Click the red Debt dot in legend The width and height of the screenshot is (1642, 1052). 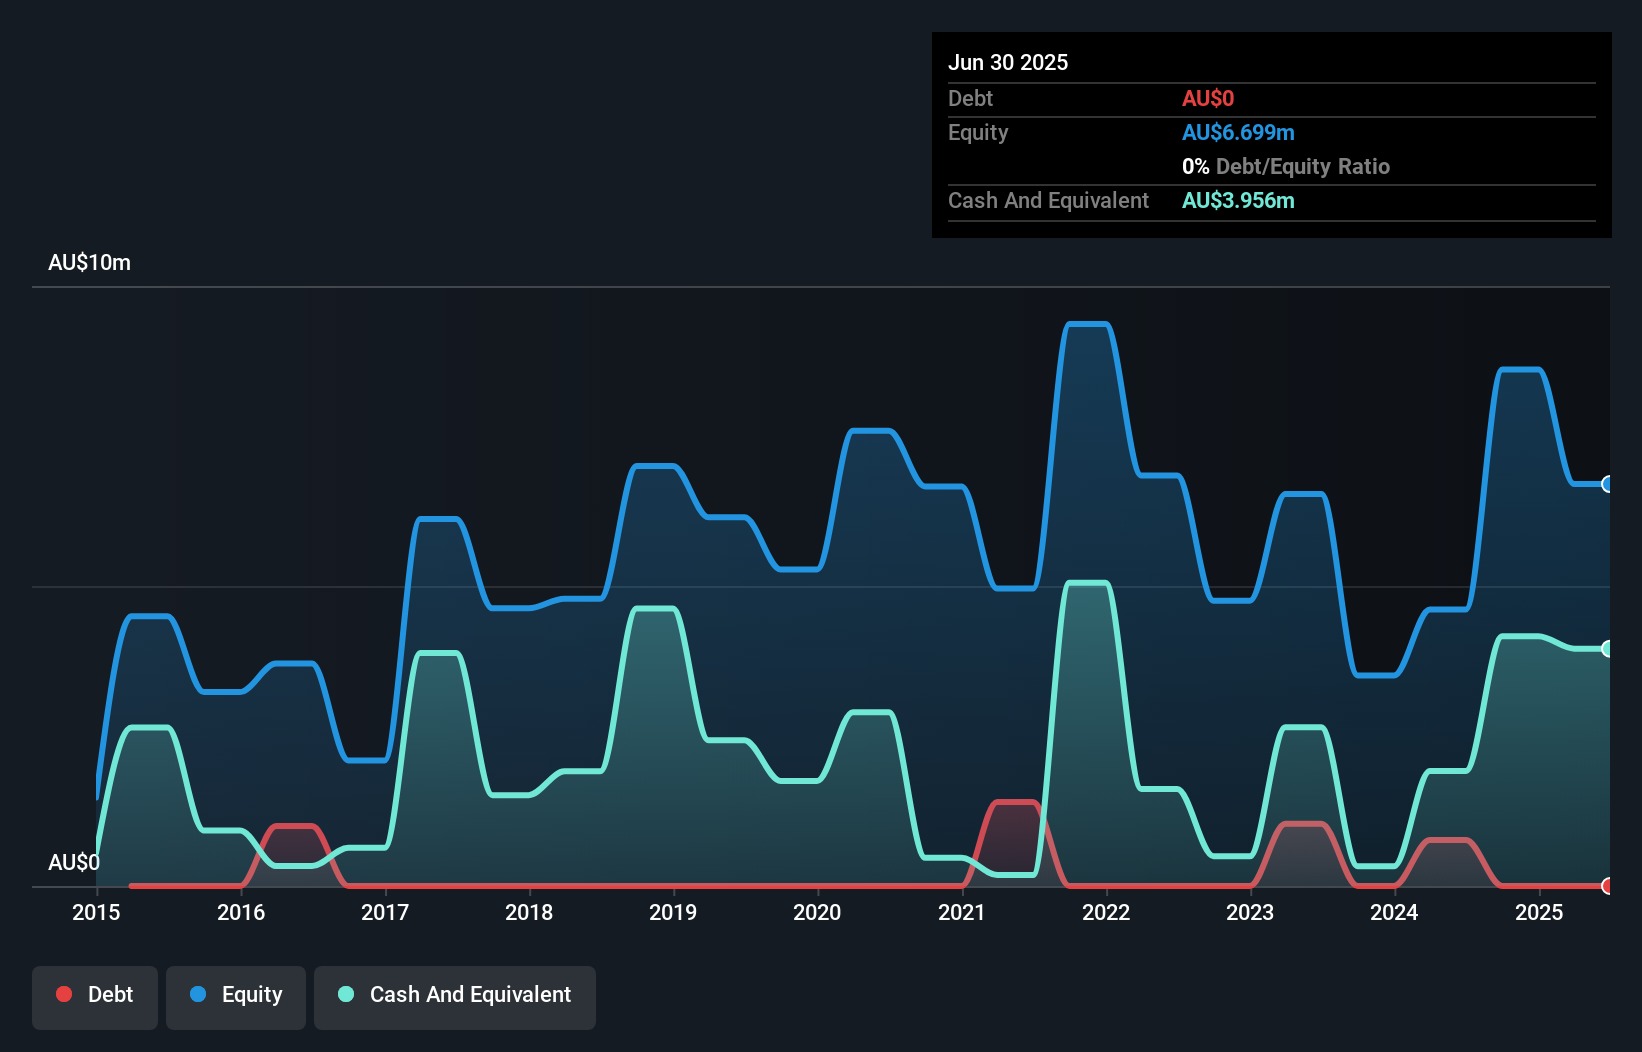point(64,994)
